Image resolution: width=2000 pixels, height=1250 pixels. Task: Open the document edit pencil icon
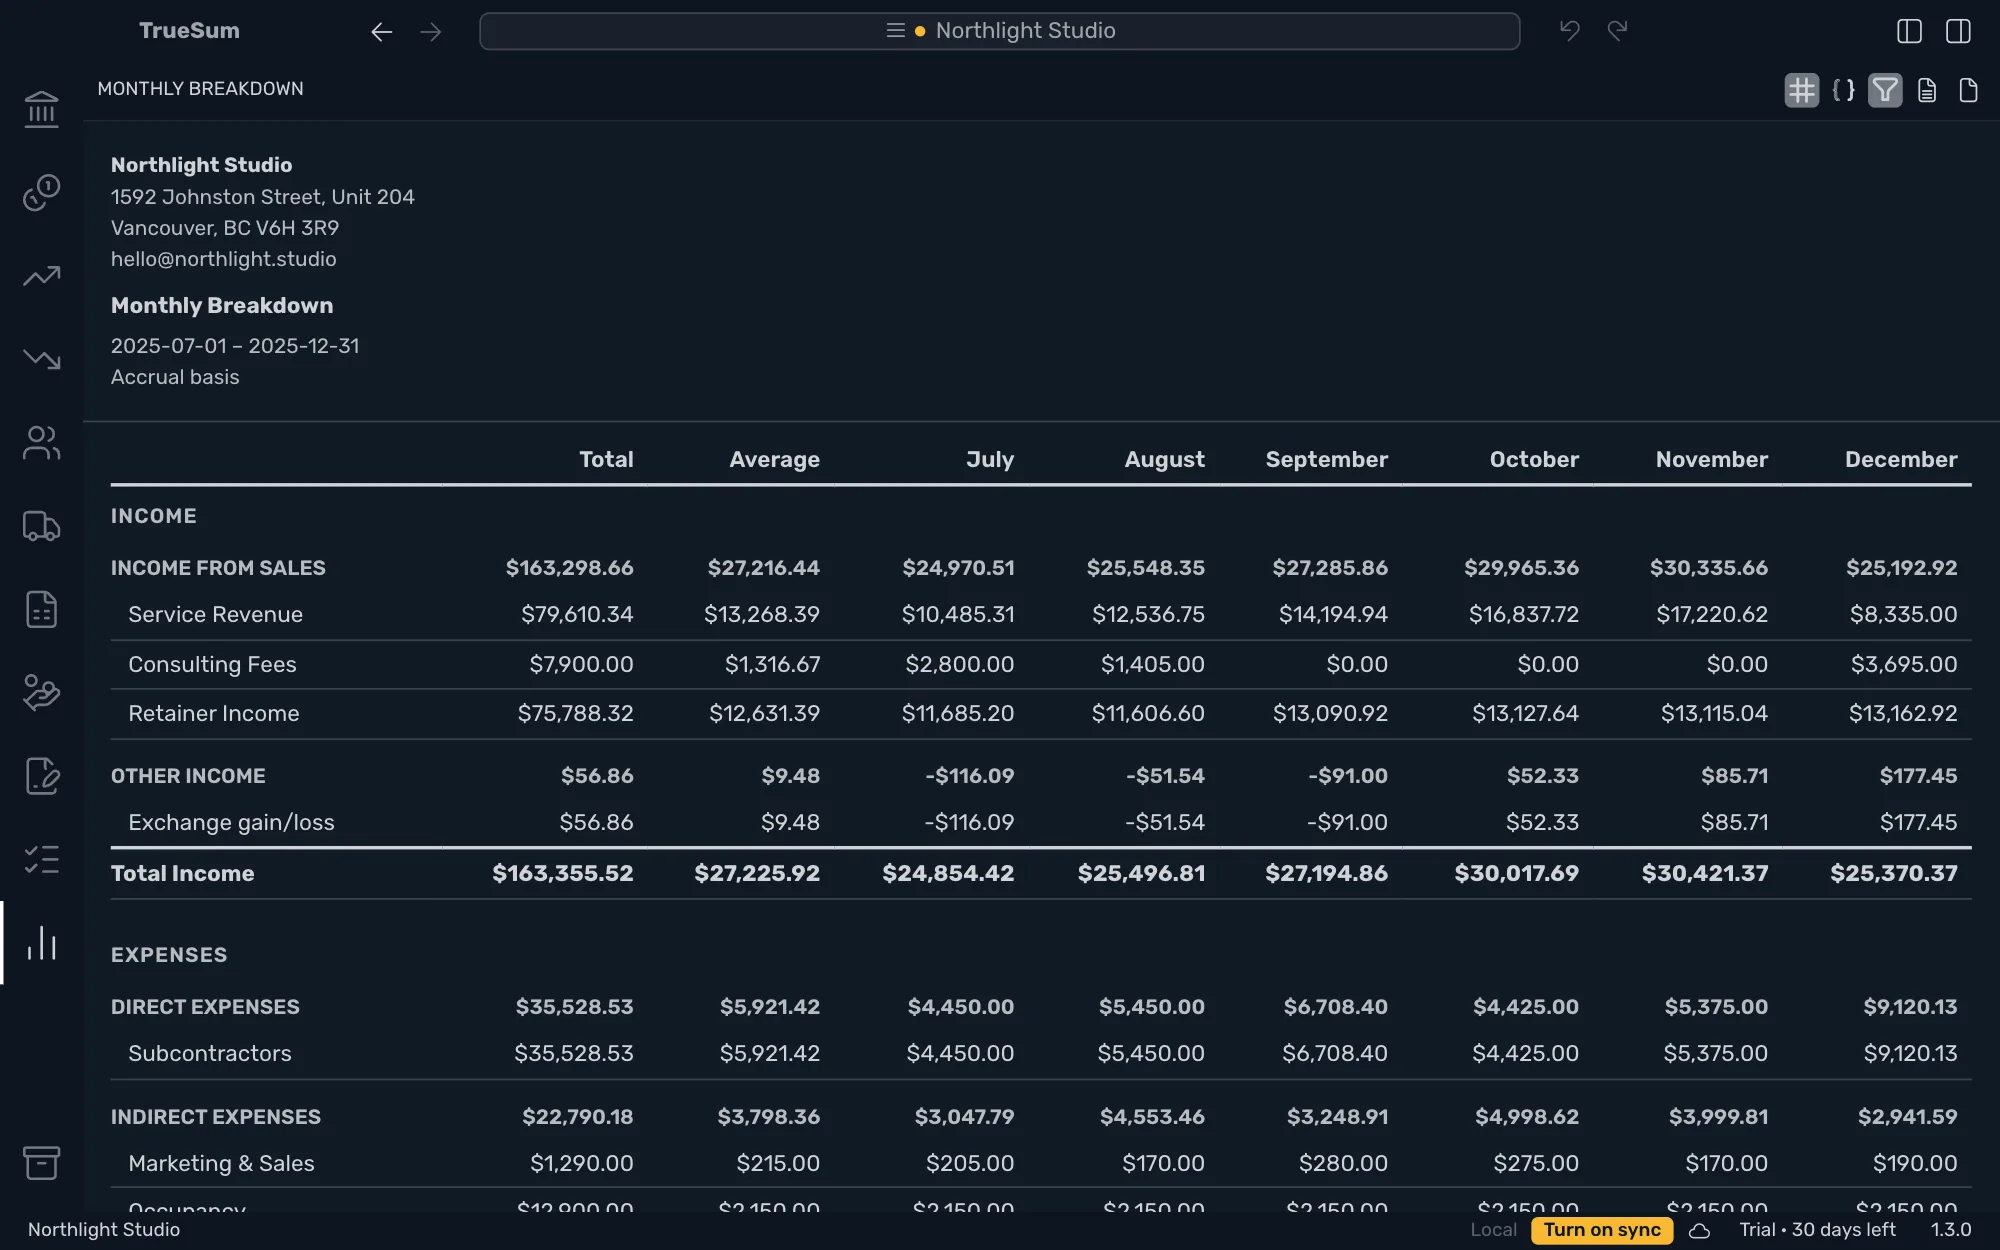tap(41, 776)
